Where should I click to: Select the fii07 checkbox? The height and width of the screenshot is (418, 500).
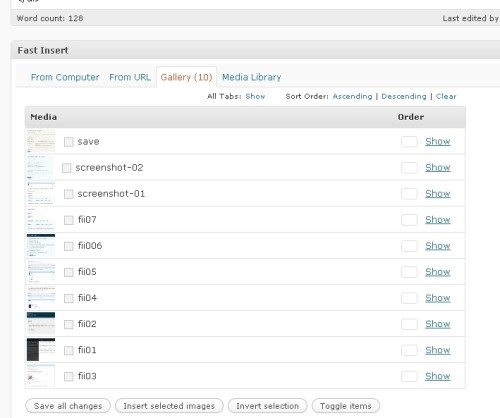[x=69, y=220]
